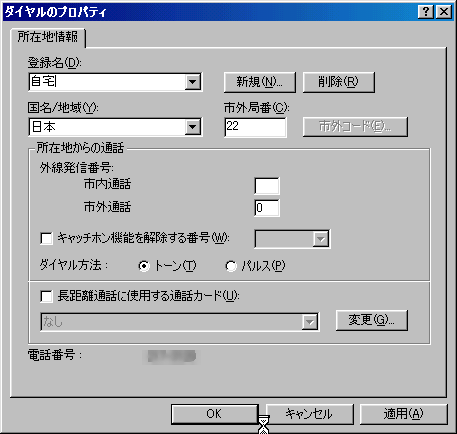This screenshot has height=434, width=457.
Task: Click the 市内通話 prefix input field
Action: tap(267, 186)
